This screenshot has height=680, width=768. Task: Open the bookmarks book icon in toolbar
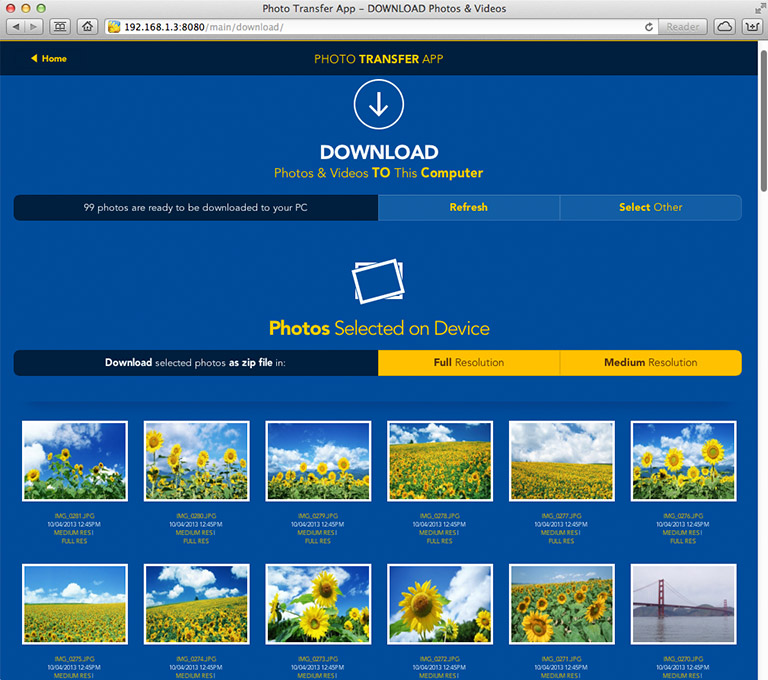pos(60,26)
